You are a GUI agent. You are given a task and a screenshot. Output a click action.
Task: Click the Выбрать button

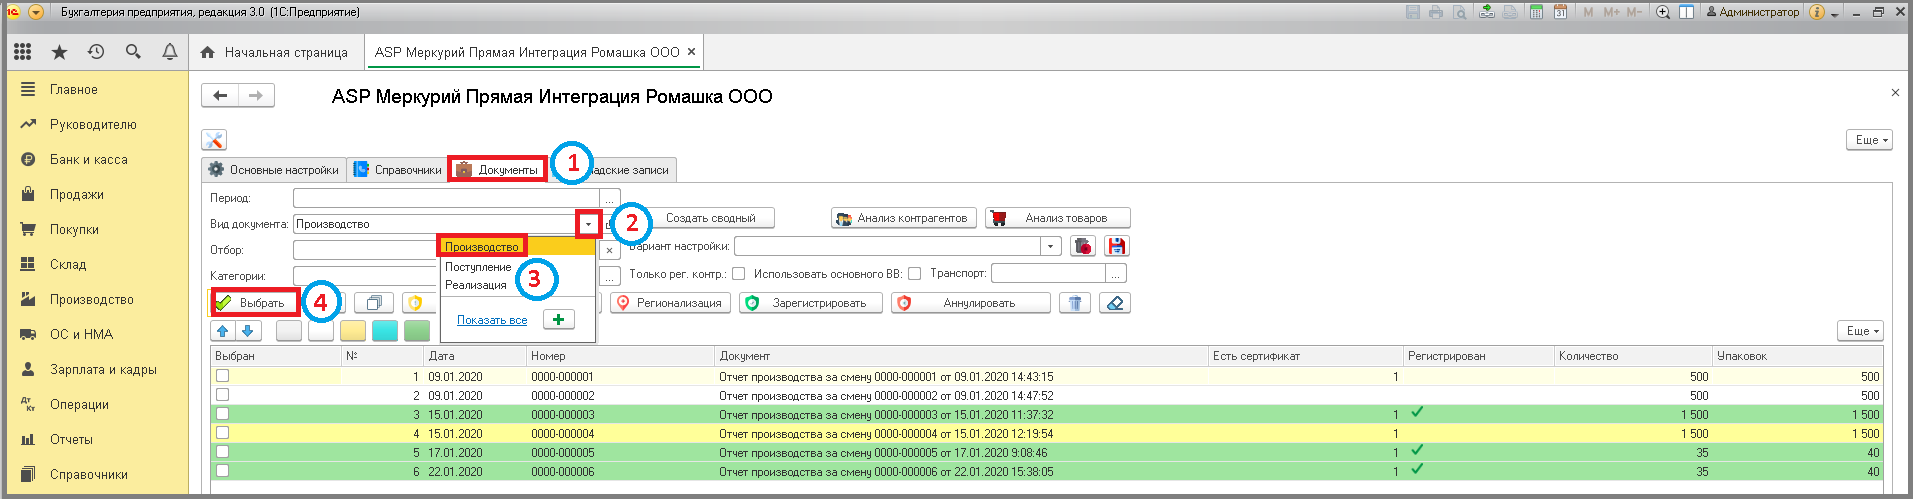point(255,303)
